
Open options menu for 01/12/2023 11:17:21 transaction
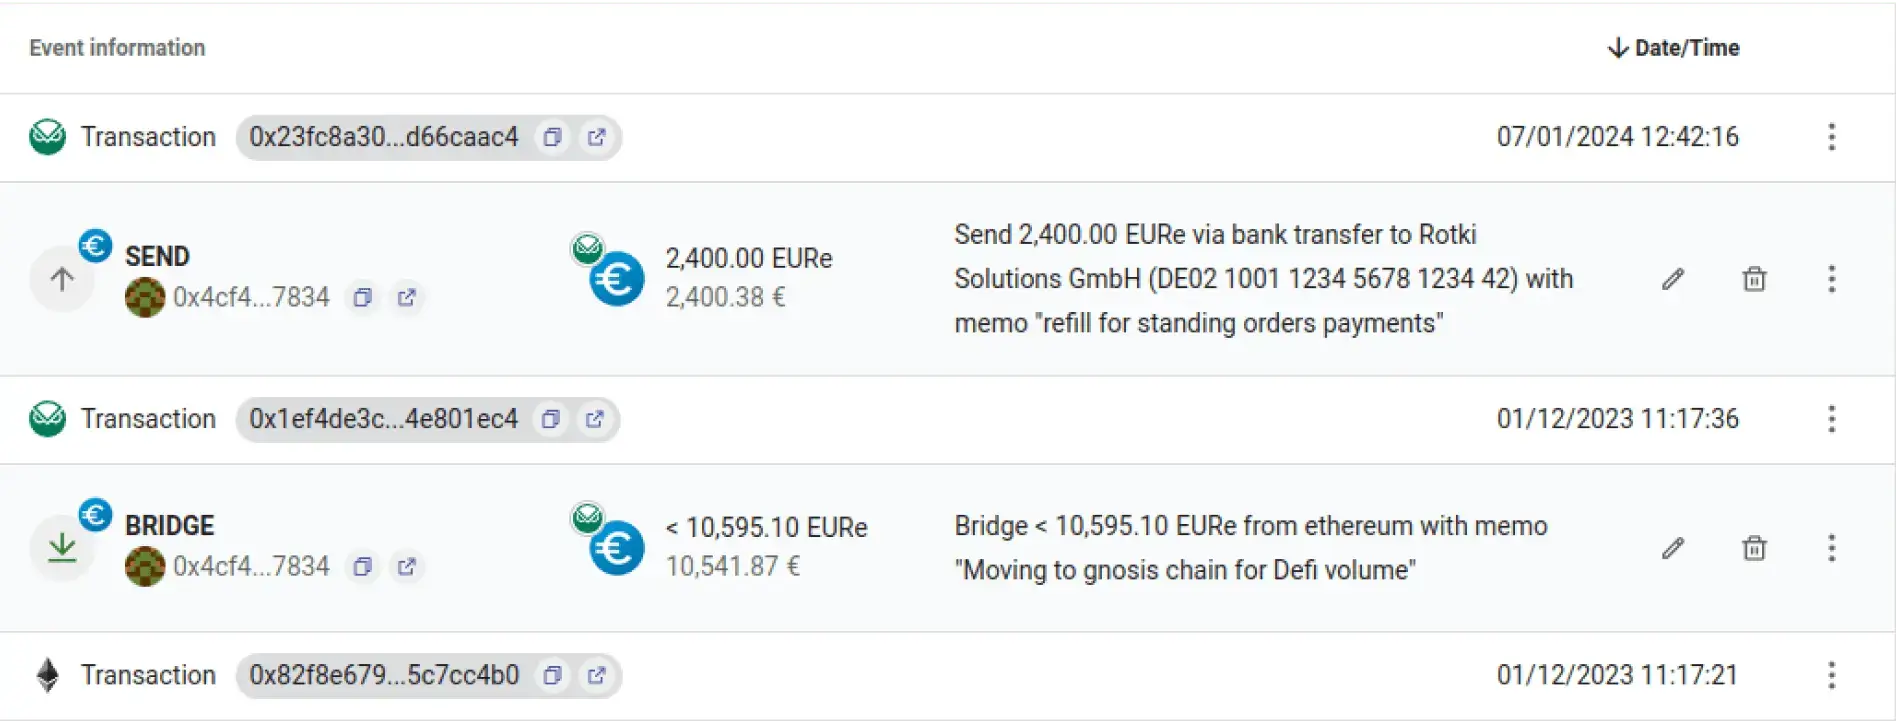click(1831, 676)
